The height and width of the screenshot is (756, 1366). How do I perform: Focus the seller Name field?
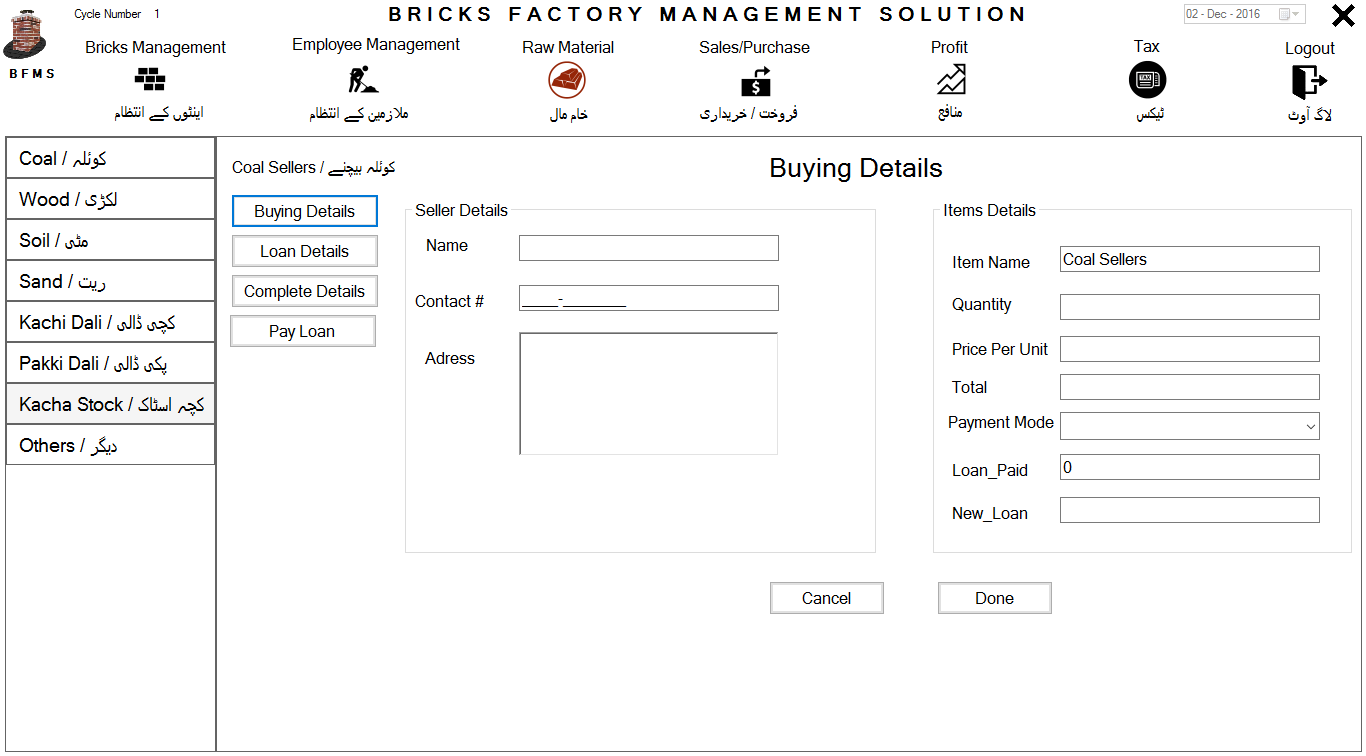pyautogui.click(x=649, y=248)
